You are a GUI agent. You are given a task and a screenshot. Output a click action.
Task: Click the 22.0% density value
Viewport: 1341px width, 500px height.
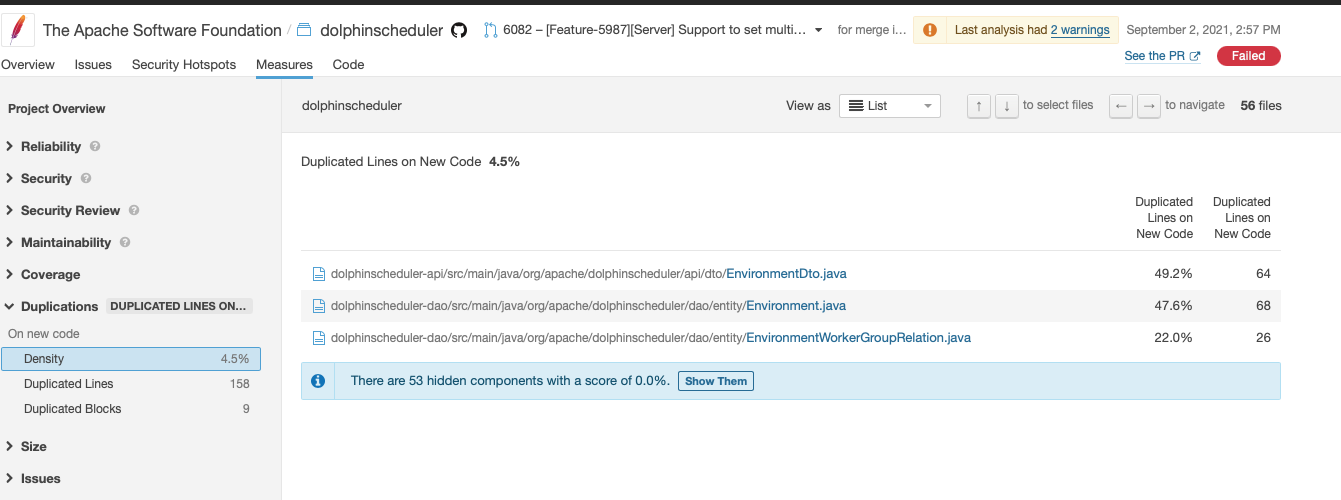pos(1172,338)
